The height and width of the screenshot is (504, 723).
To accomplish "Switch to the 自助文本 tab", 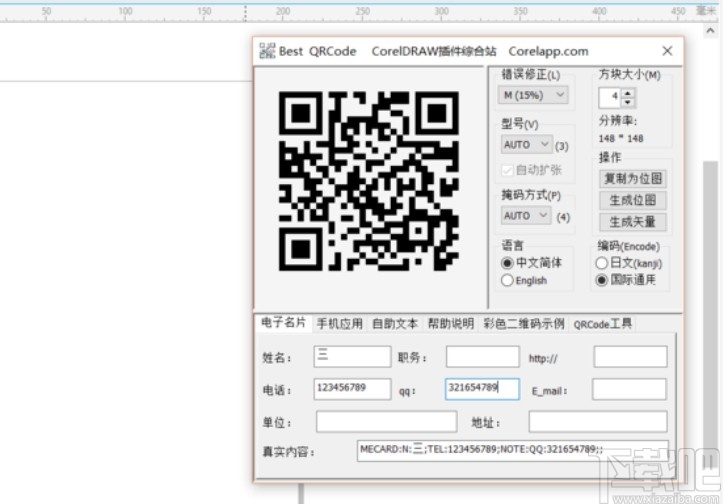I will click(x=395, y=324).
